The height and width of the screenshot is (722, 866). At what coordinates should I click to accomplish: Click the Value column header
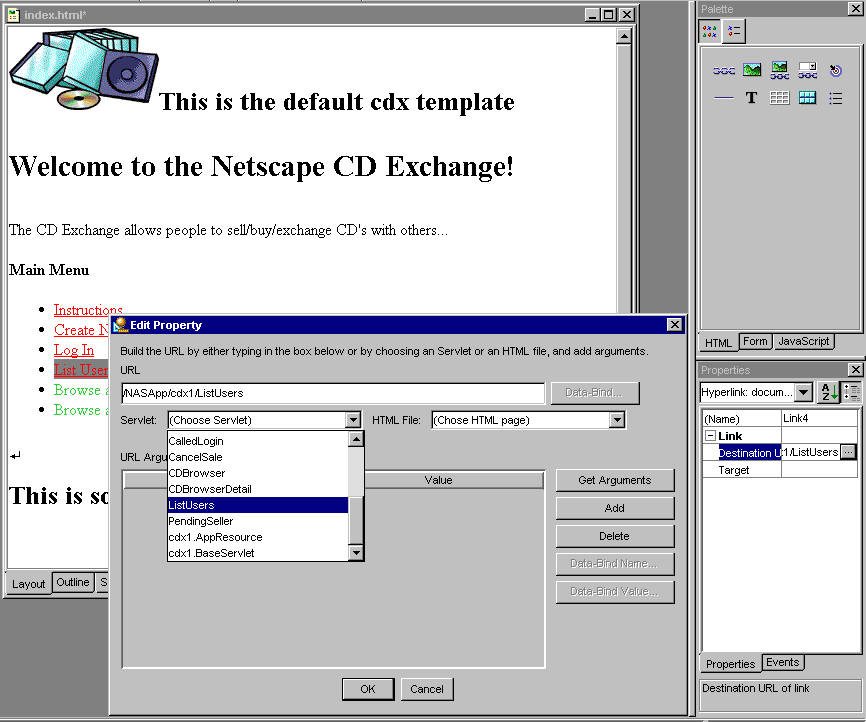(439, 480)
